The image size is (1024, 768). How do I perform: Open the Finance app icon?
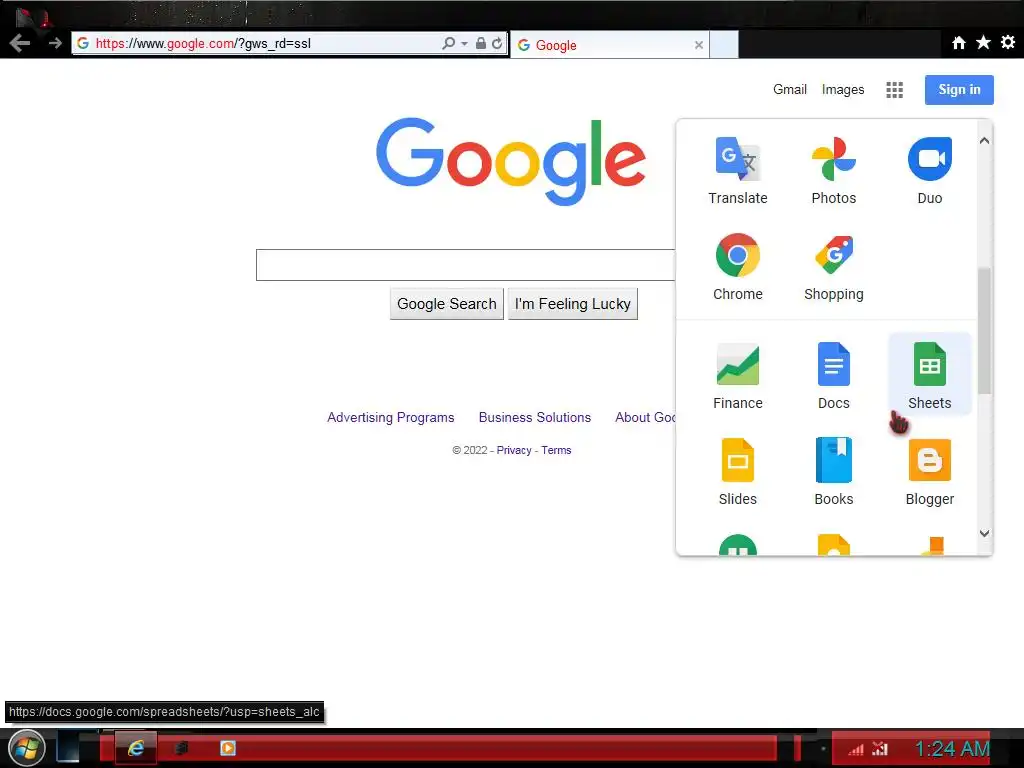(737, 364)
